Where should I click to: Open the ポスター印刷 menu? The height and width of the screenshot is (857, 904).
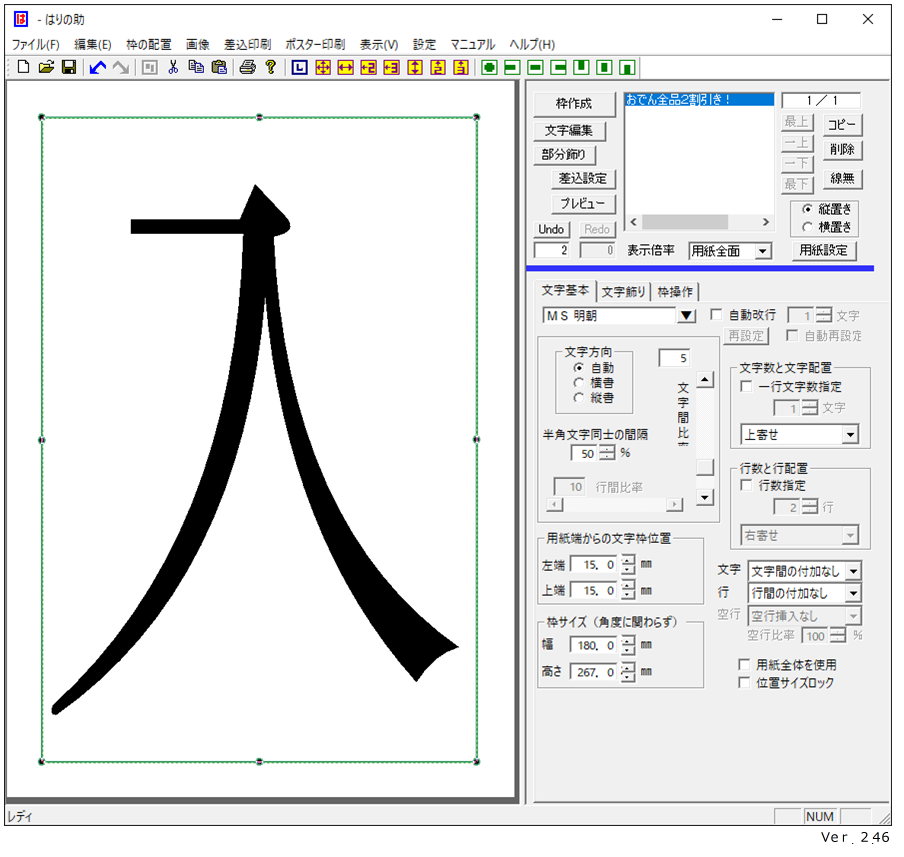[x=315, y=44]
